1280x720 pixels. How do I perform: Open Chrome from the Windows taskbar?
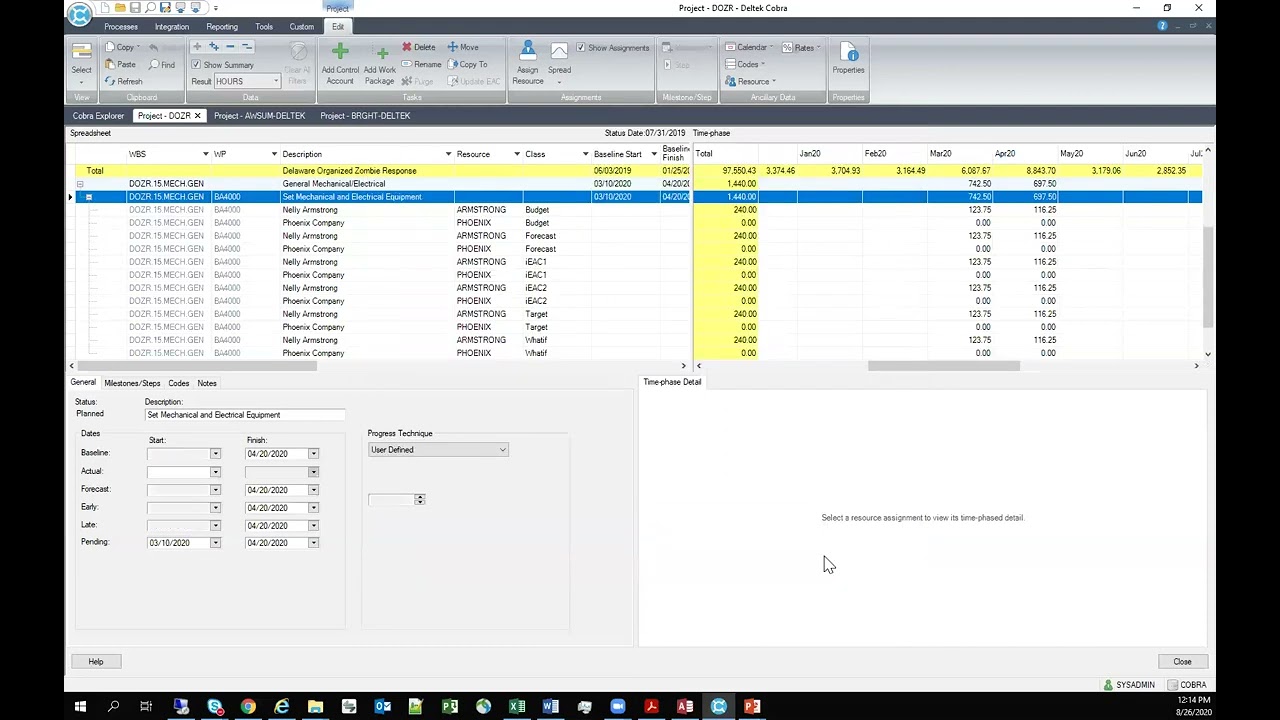(248, 707)
